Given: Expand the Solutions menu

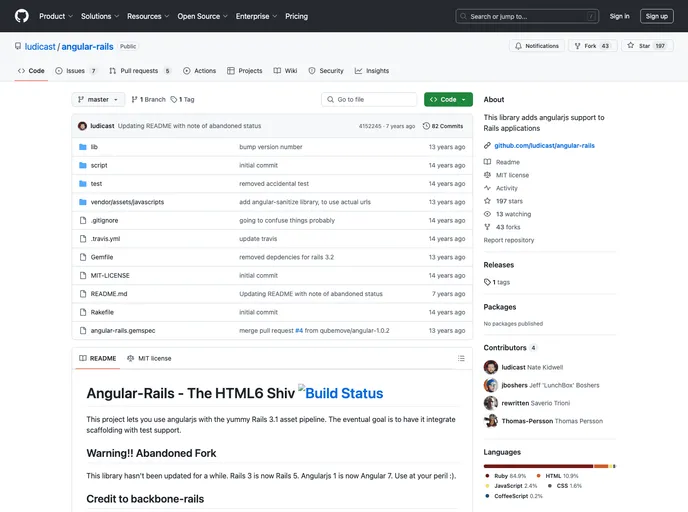Looking at the screenshot, I should pos(100,16).
